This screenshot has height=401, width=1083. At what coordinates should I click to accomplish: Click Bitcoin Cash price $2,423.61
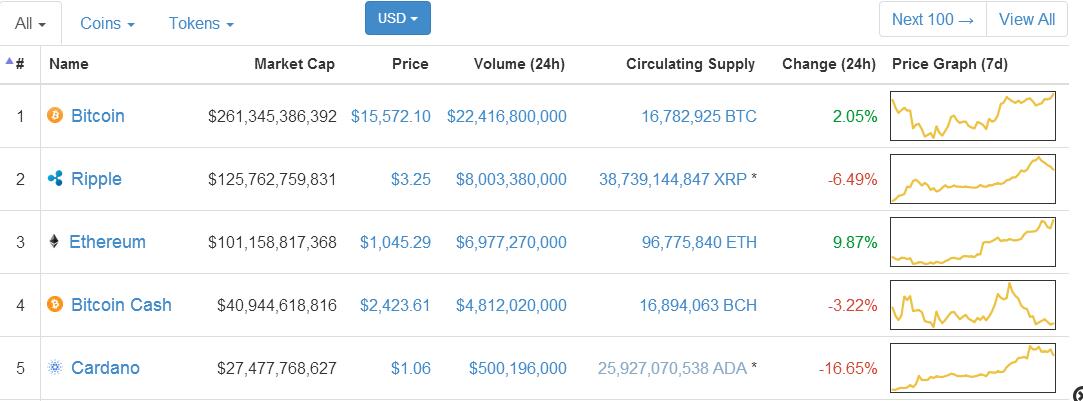(395, 305)
